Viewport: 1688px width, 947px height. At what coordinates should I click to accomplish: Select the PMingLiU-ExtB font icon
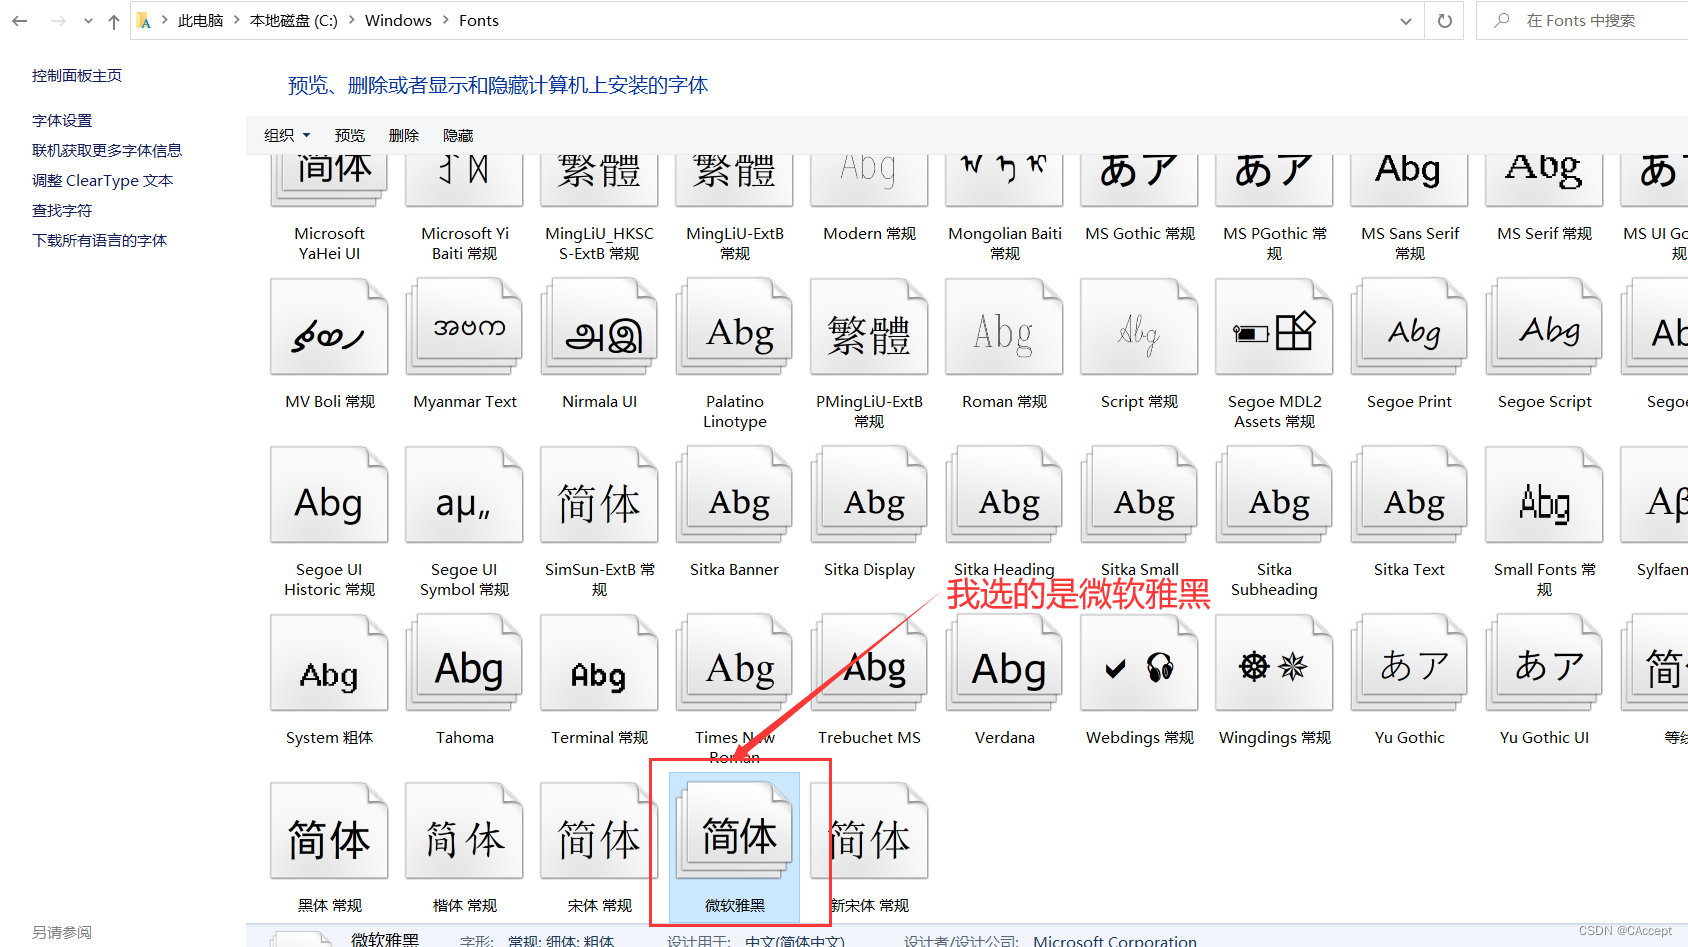[869, 327]
